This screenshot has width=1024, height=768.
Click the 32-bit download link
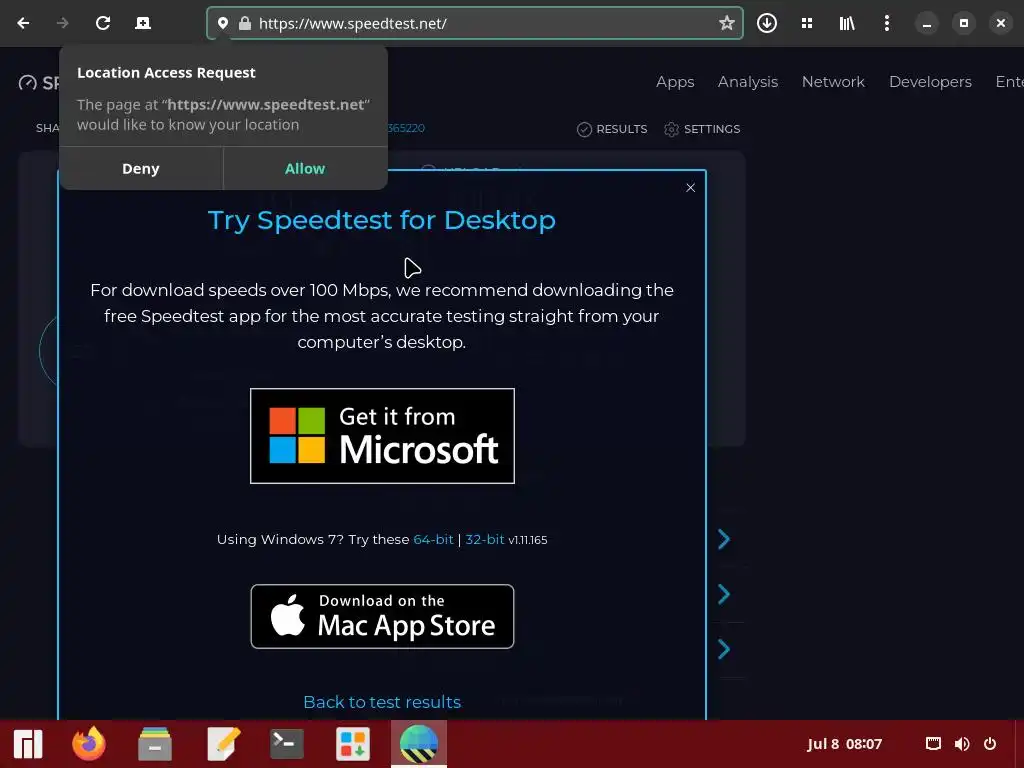click(485, 539)
